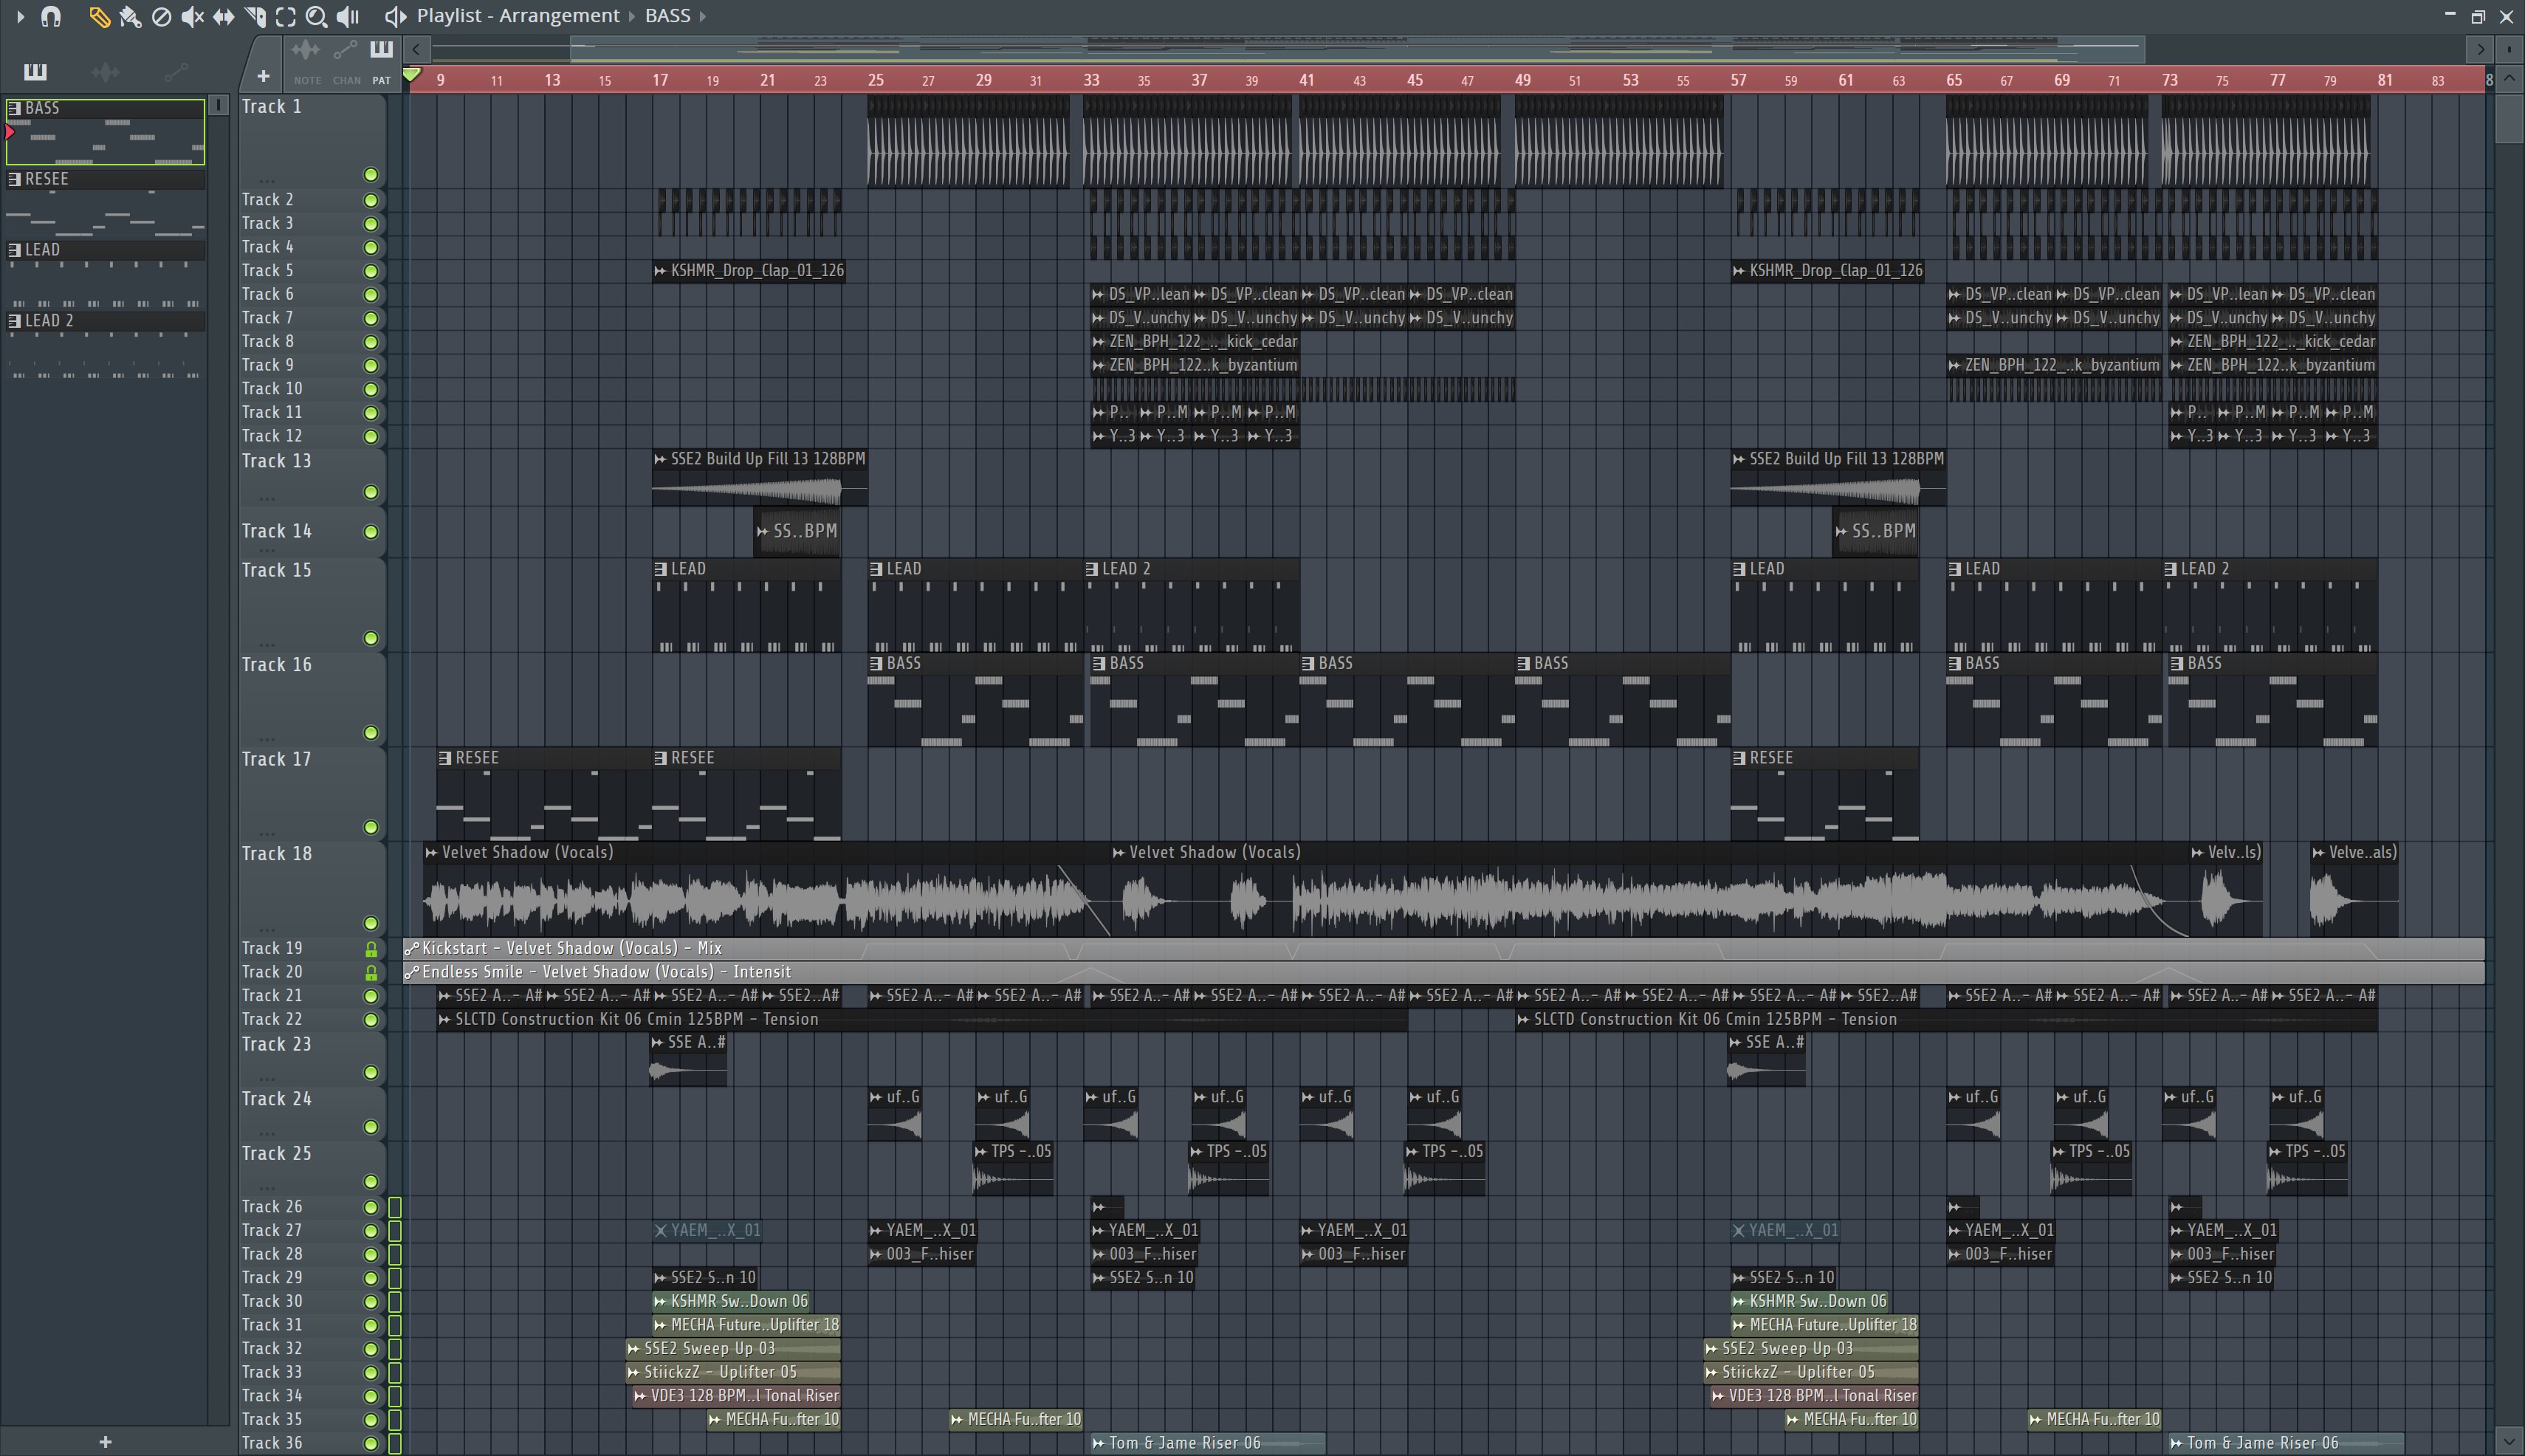
Task: Open the Arrangement selector arrow
Action: (631, 16)
